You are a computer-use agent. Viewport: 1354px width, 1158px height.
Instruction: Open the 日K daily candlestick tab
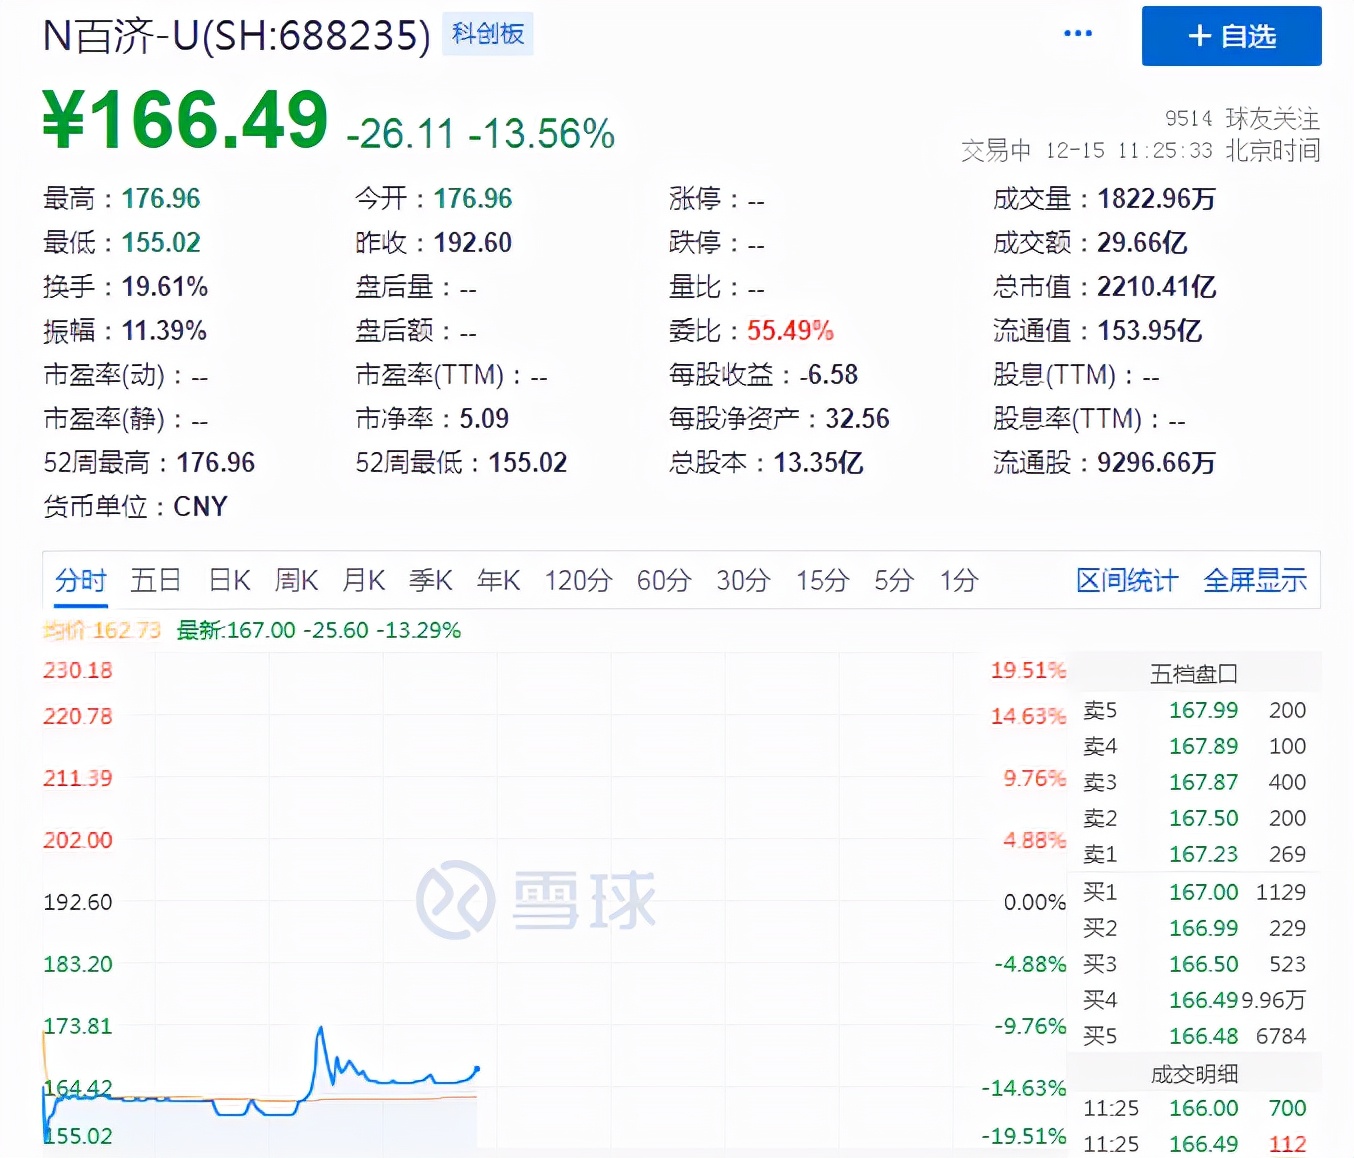tap(228, 580)
